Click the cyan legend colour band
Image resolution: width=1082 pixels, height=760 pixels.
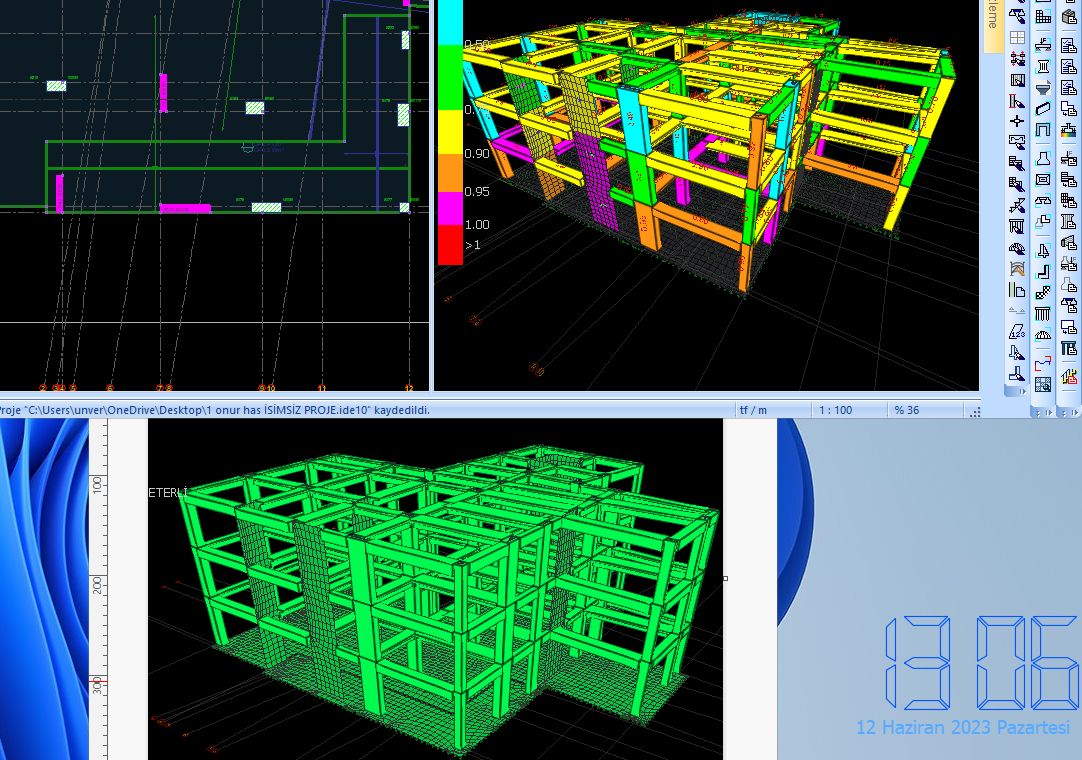451,23
